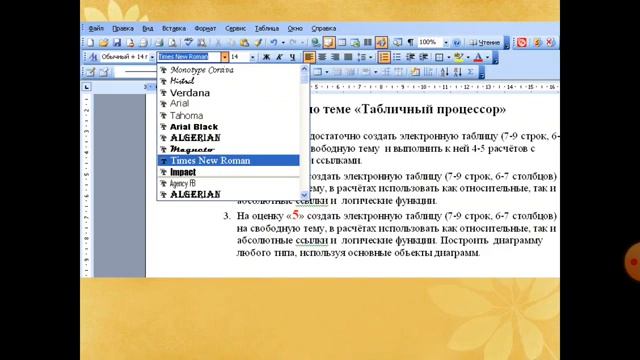The image size is (640, 360).
Task: Select Tahoma from the font list
Action: pos(229,116)
